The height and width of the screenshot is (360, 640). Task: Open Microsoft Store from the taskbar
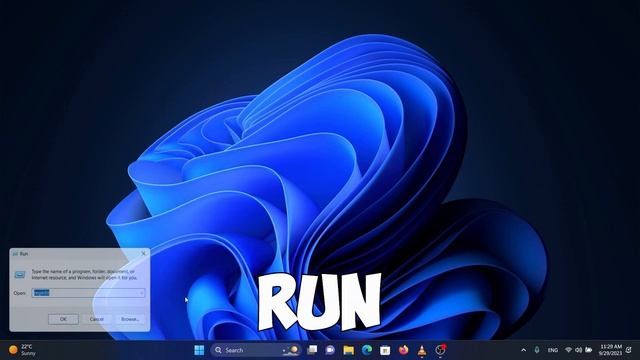385,350
